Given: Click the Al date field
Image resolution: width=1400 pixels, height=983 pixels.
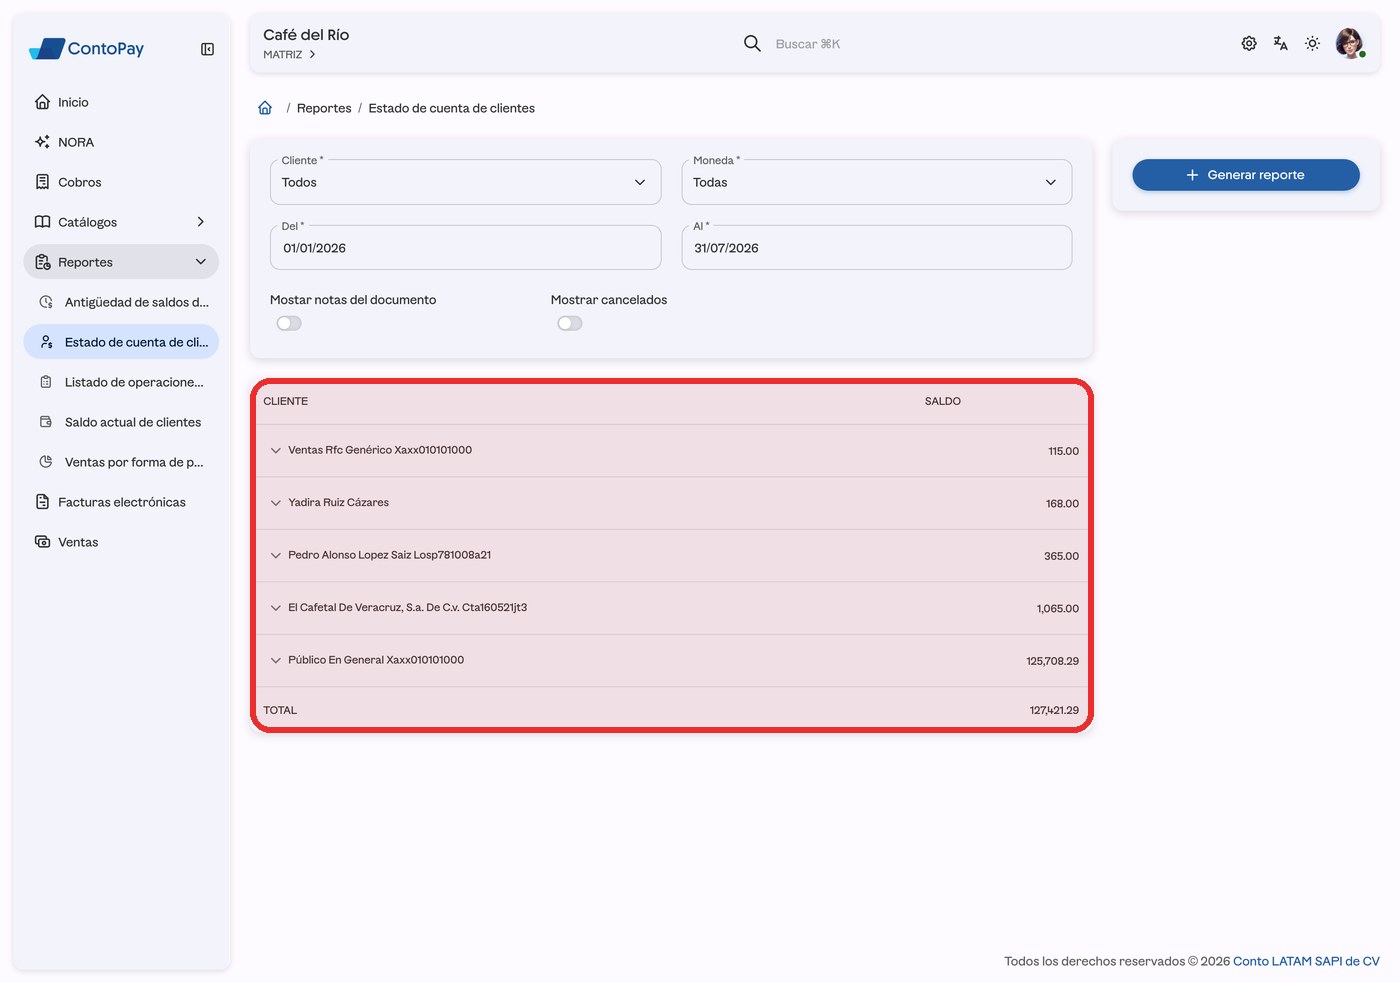Looking at the screenshot, I should [x=877, y=247].
